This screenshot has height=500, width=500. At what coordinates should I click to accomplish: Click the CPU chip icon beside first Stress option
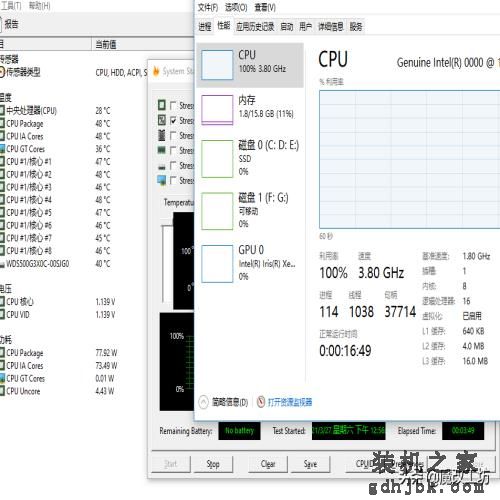tap(162, 105)
